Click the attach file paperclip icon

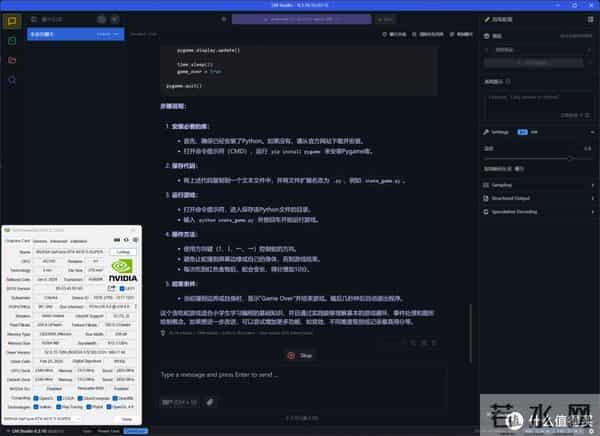tap(210, 402)
